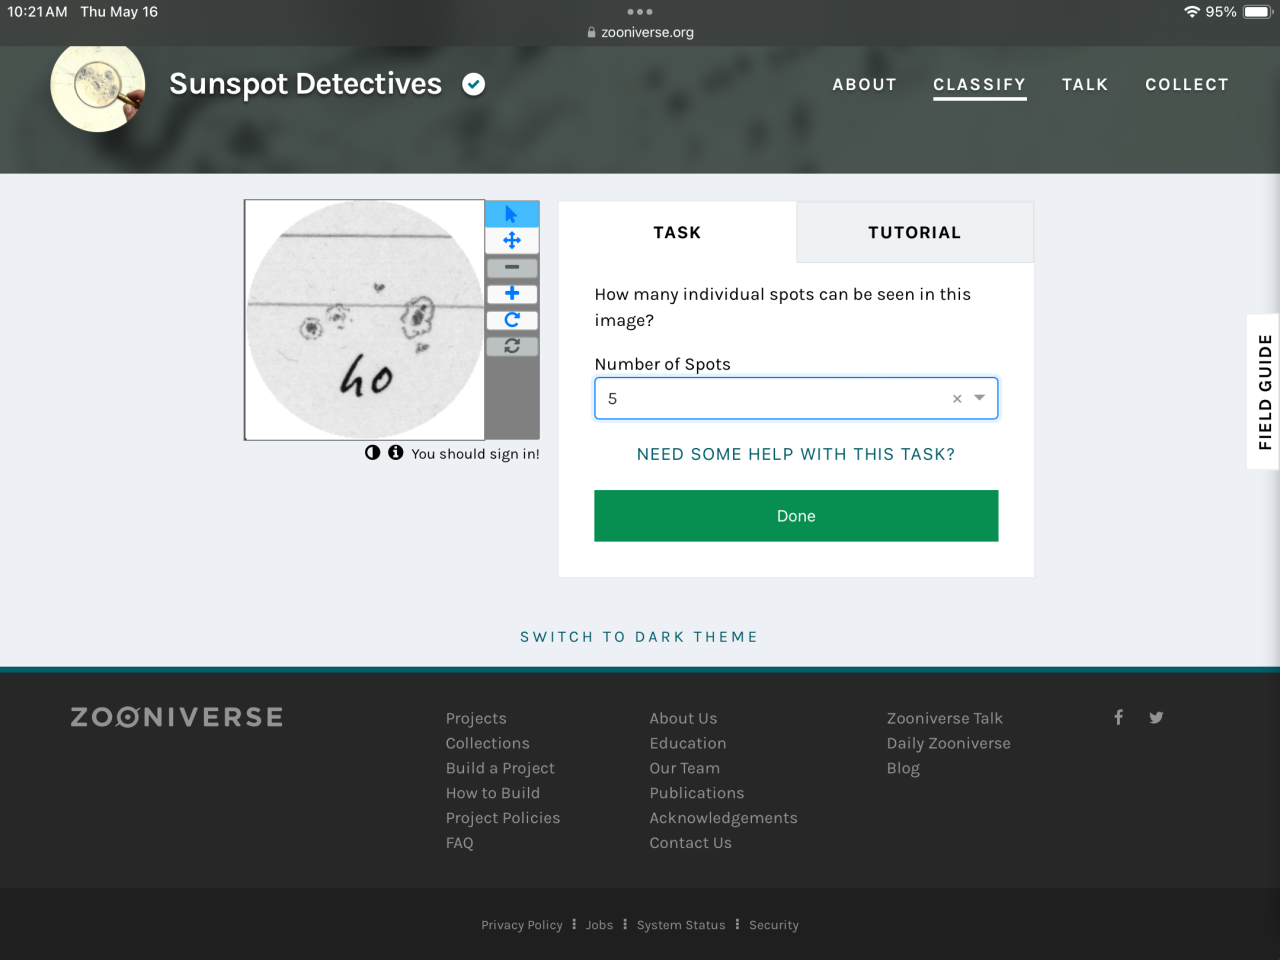This screenshot has width=1280, height=960.
Task: Open the Security link
Action: (774, 925)
